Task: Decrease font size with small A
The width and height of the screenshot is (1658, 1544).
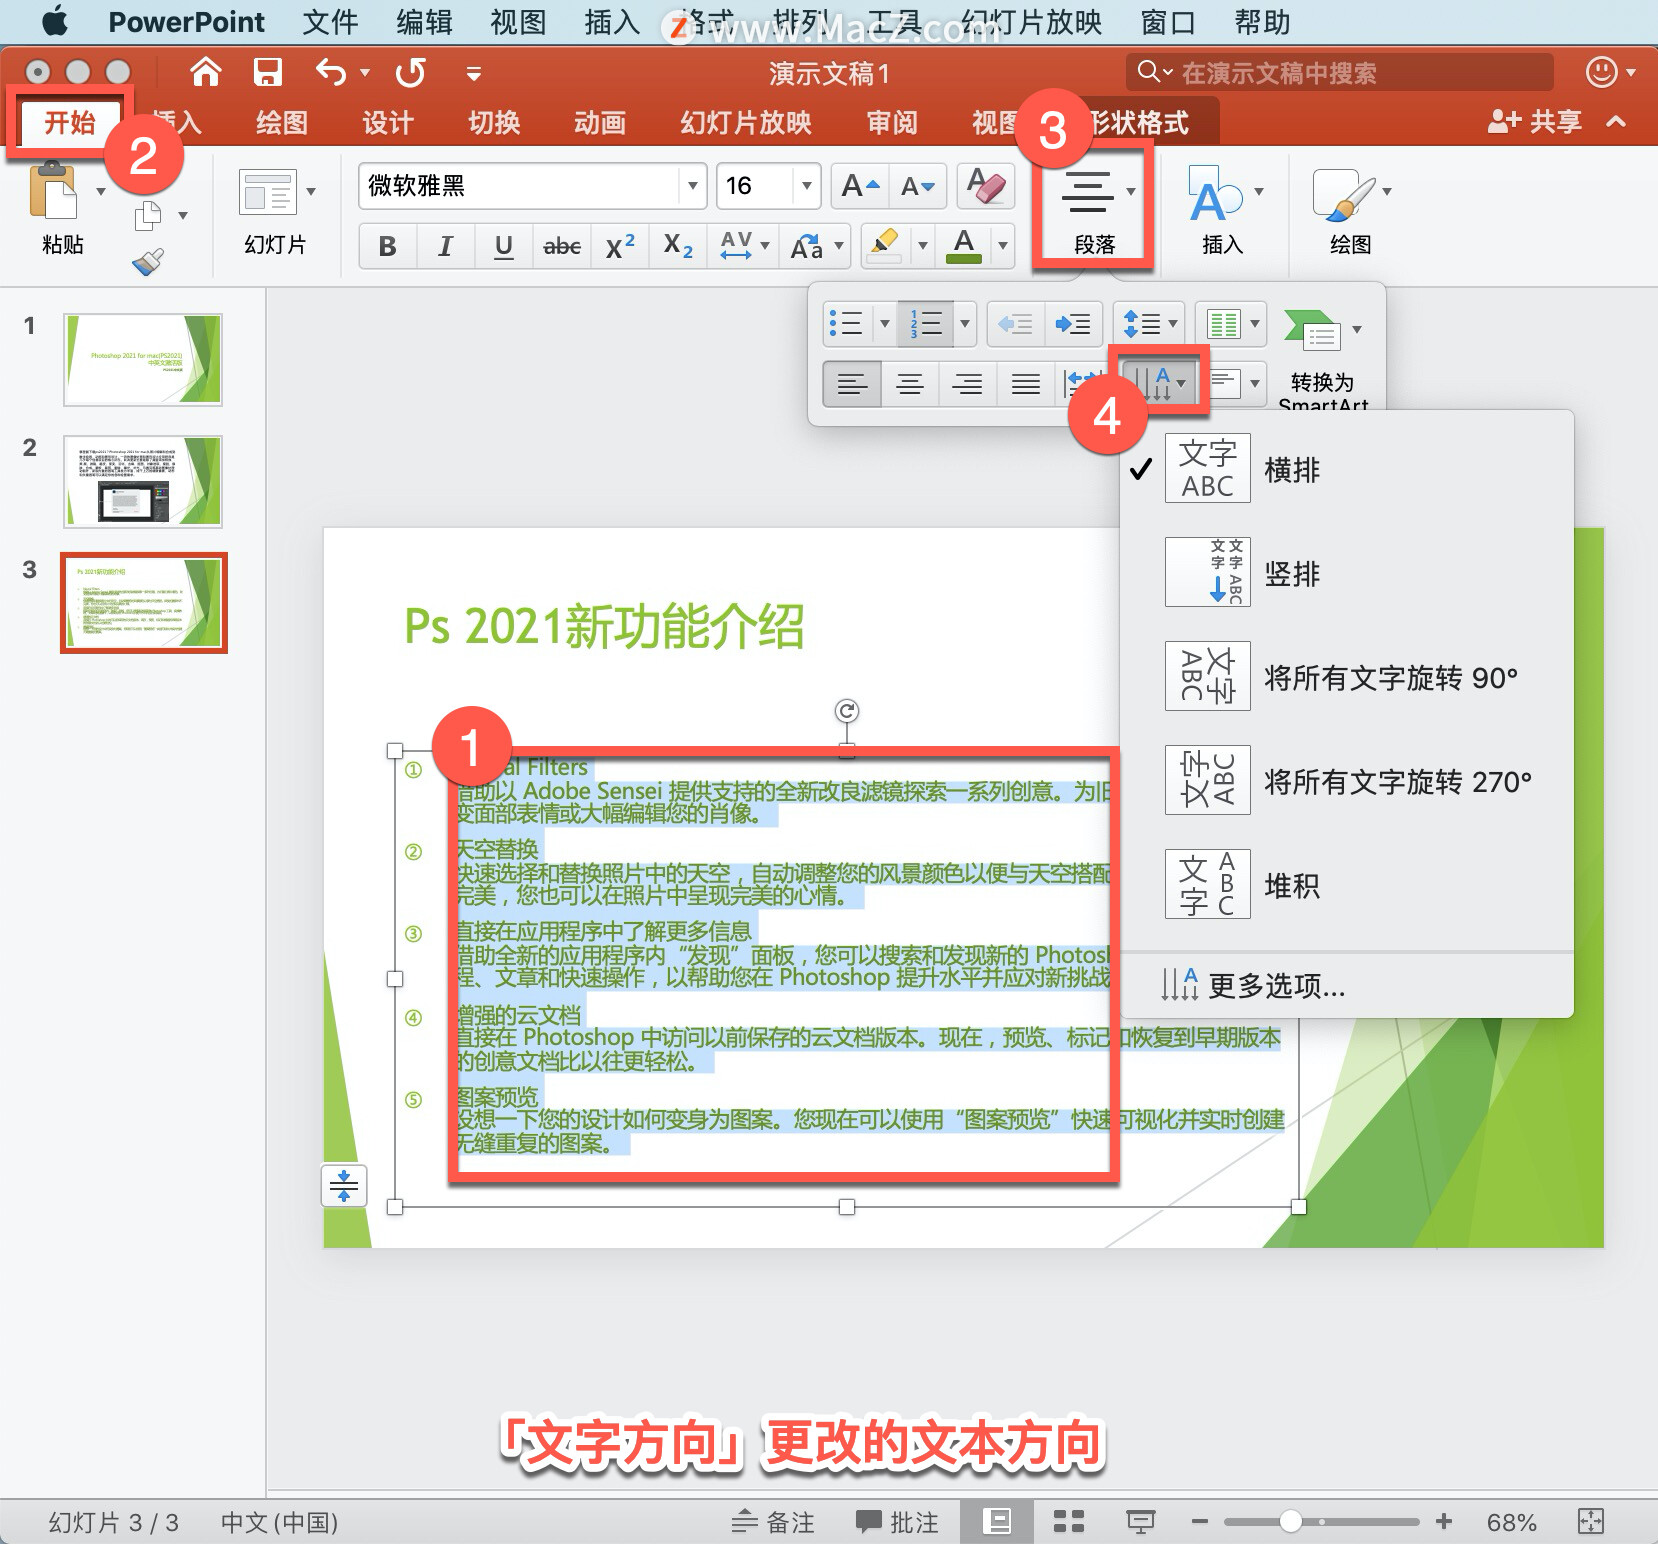Action: pyautogui.click(x=917, y=186)
